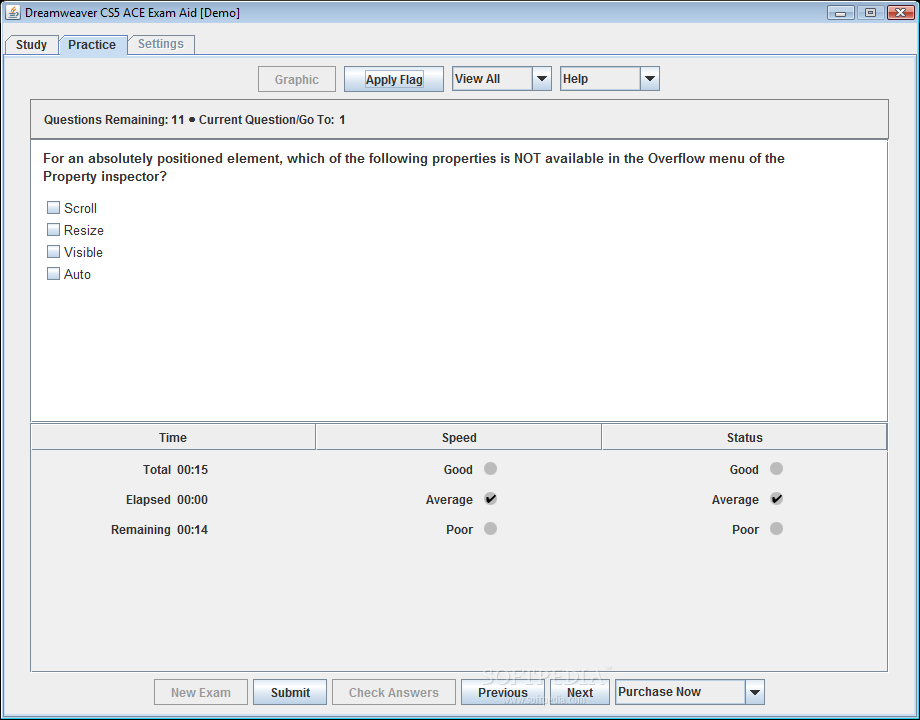Check the Resize answer option
The height and width of the screenshot is (720, 920).
click(x=53, y=229)
